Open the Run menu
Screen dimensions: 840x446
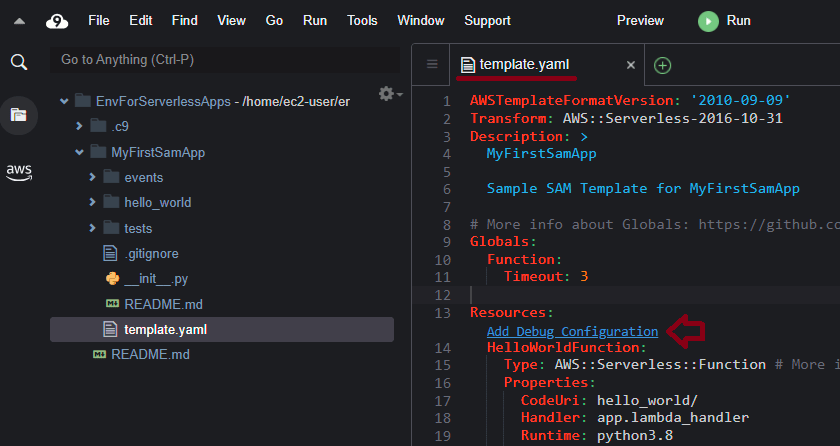314,21
